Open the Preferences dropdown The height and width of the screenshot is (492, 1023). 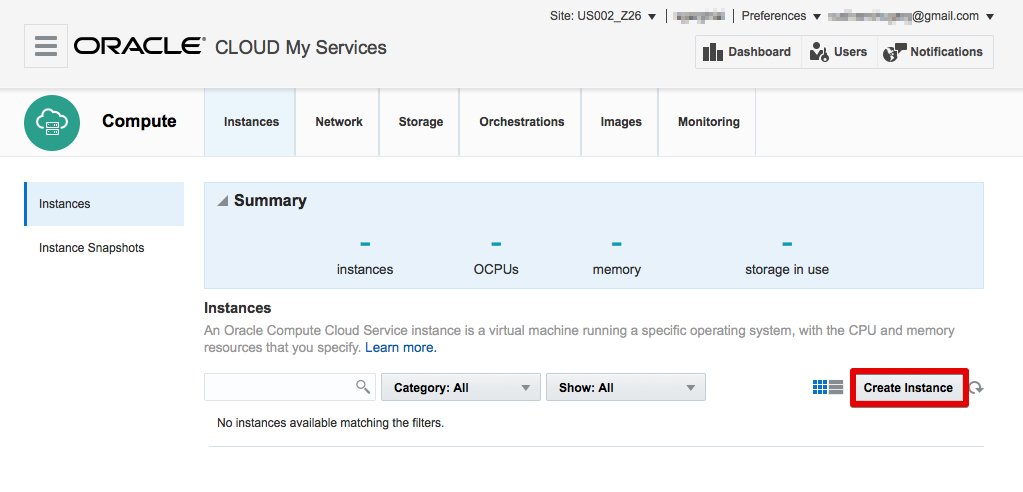pos(781,16)
